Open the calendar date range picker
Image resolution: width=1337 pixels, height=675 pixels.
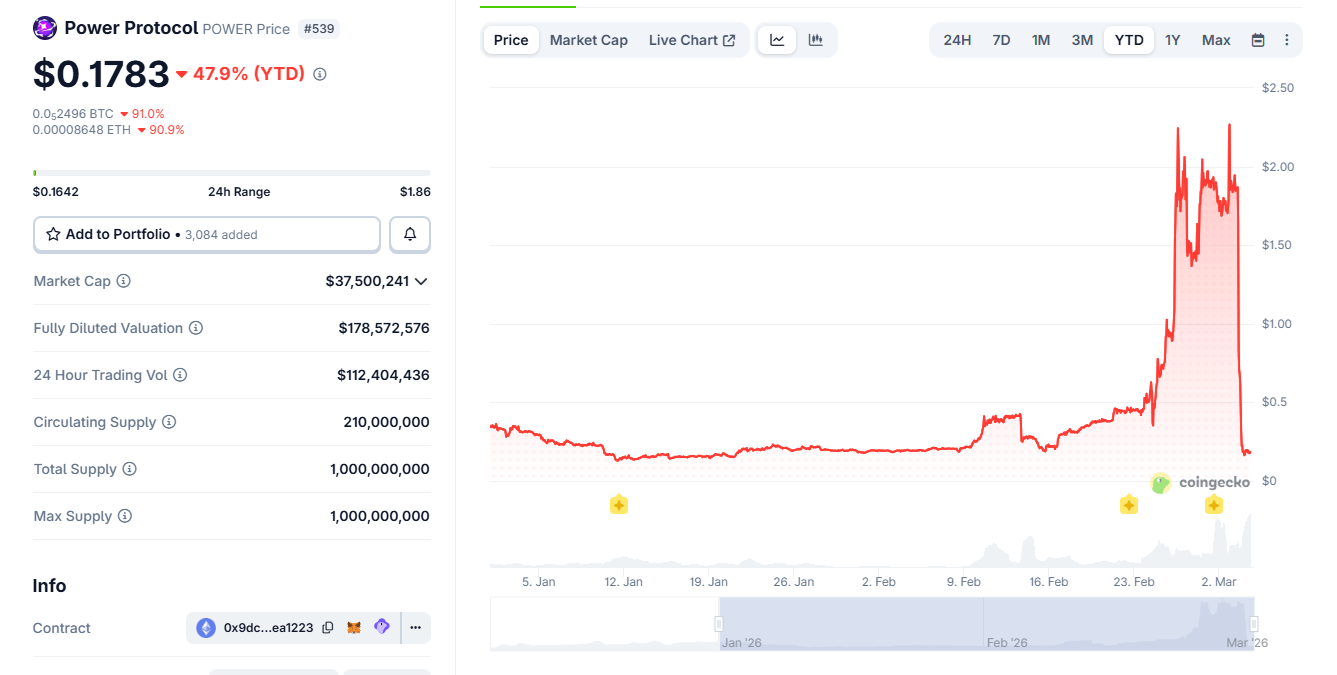[x=1258, y=40]
